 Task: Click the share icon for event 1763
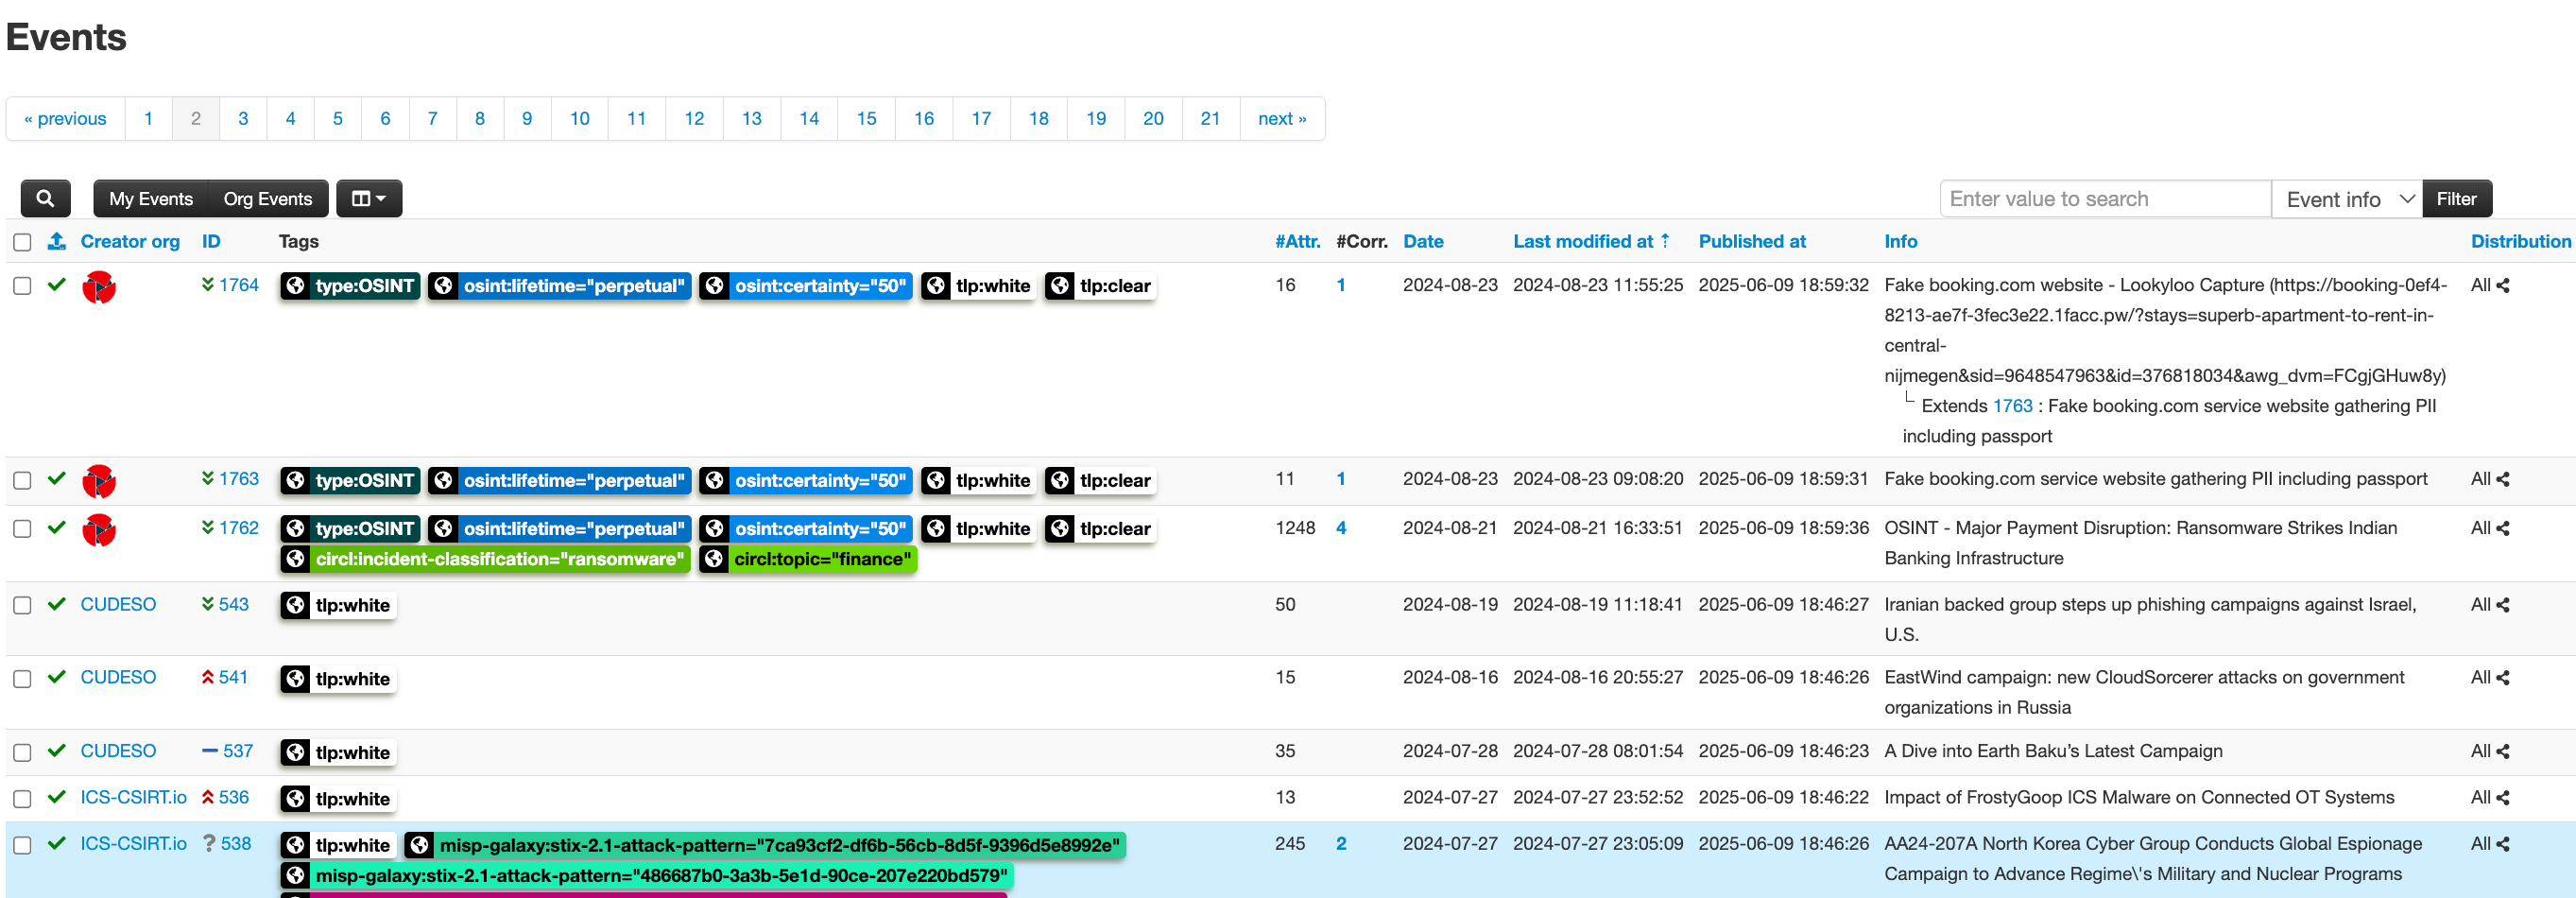[x=2503, y=479]
